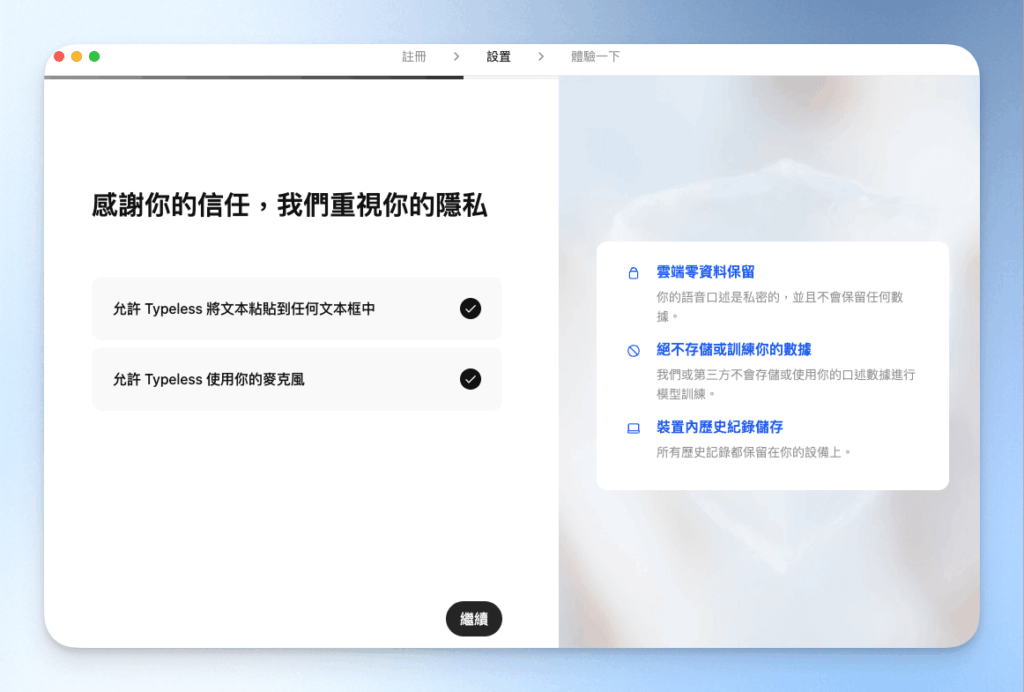Click the prohibition icon beside 絕不存儲或訓練你的數據
Viewport: 1024px width, 692px height.
632,348
